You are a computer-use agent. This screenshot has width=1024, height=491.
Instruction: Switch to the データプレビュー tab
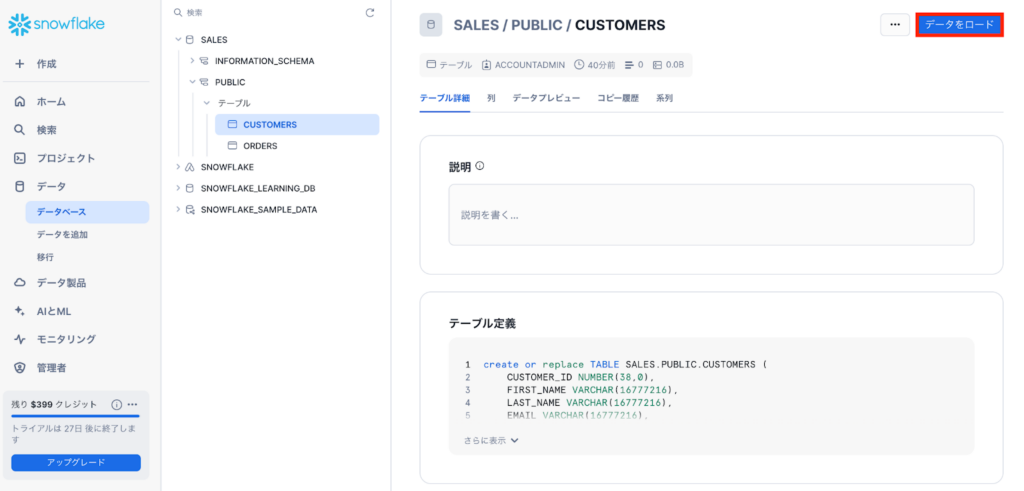[x=546, y=98]
